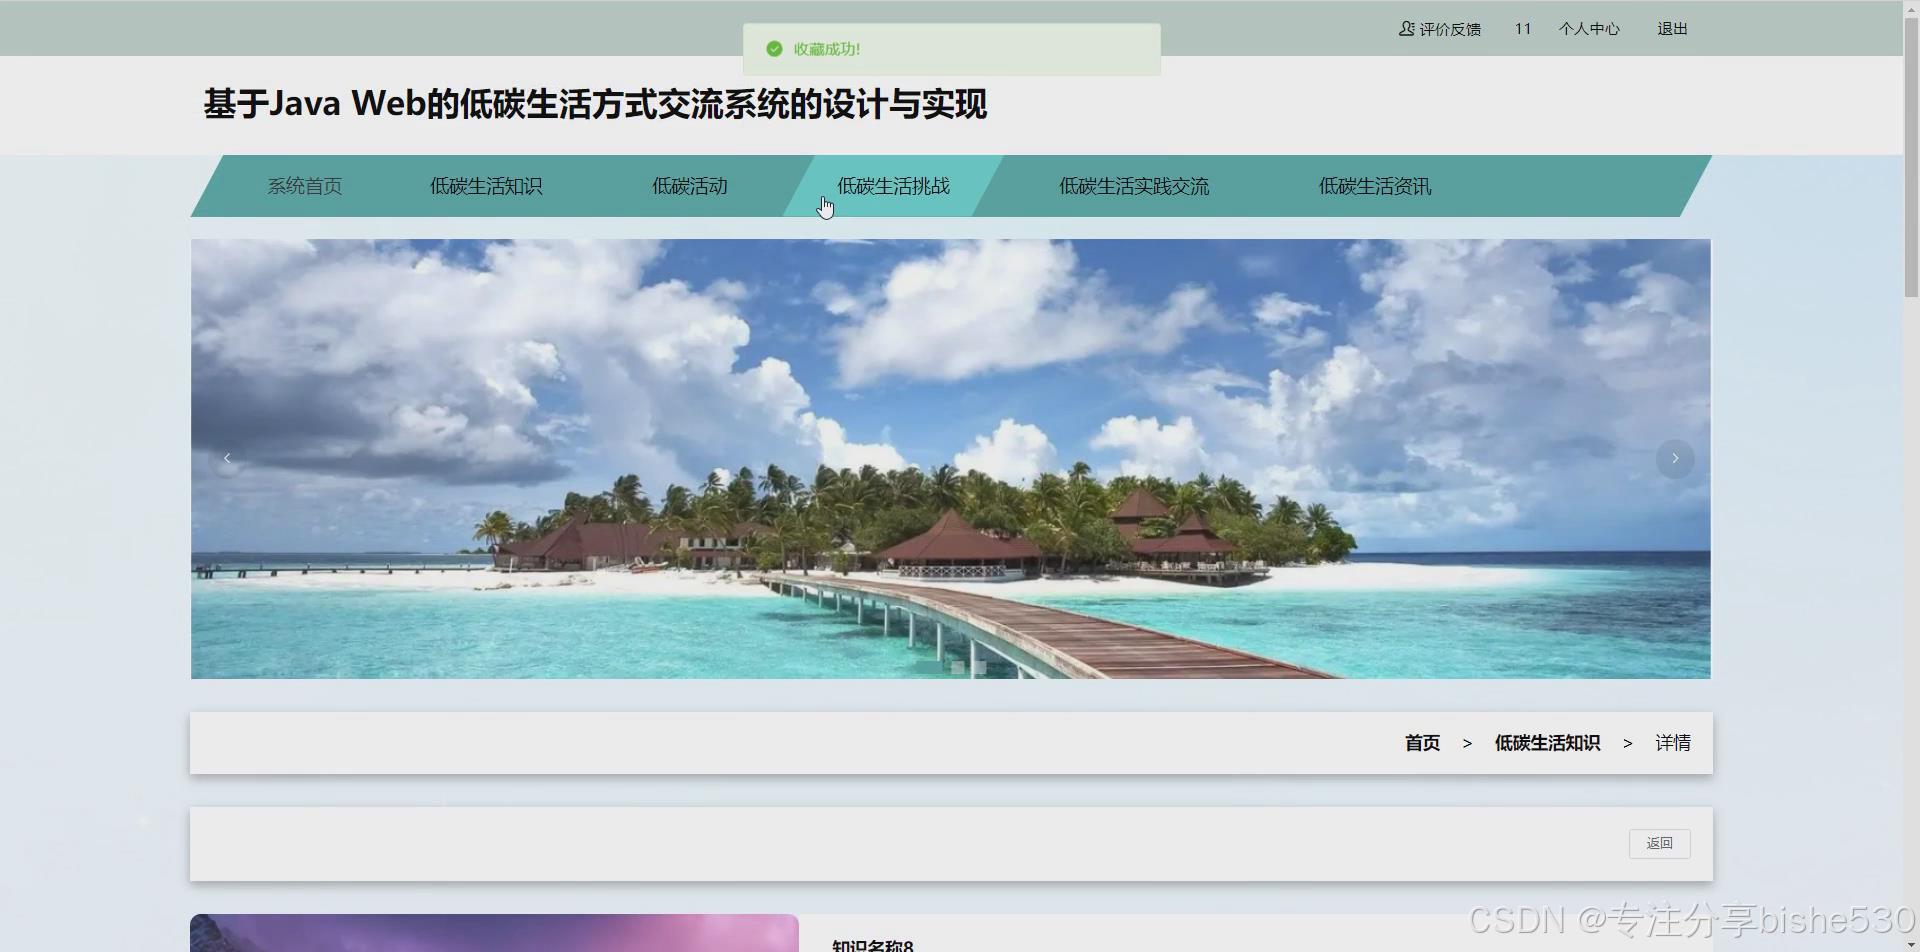The image size is (1920, 952).
Task: Open 个人中心 from the top bar
Action: (x=1589, y=29)
